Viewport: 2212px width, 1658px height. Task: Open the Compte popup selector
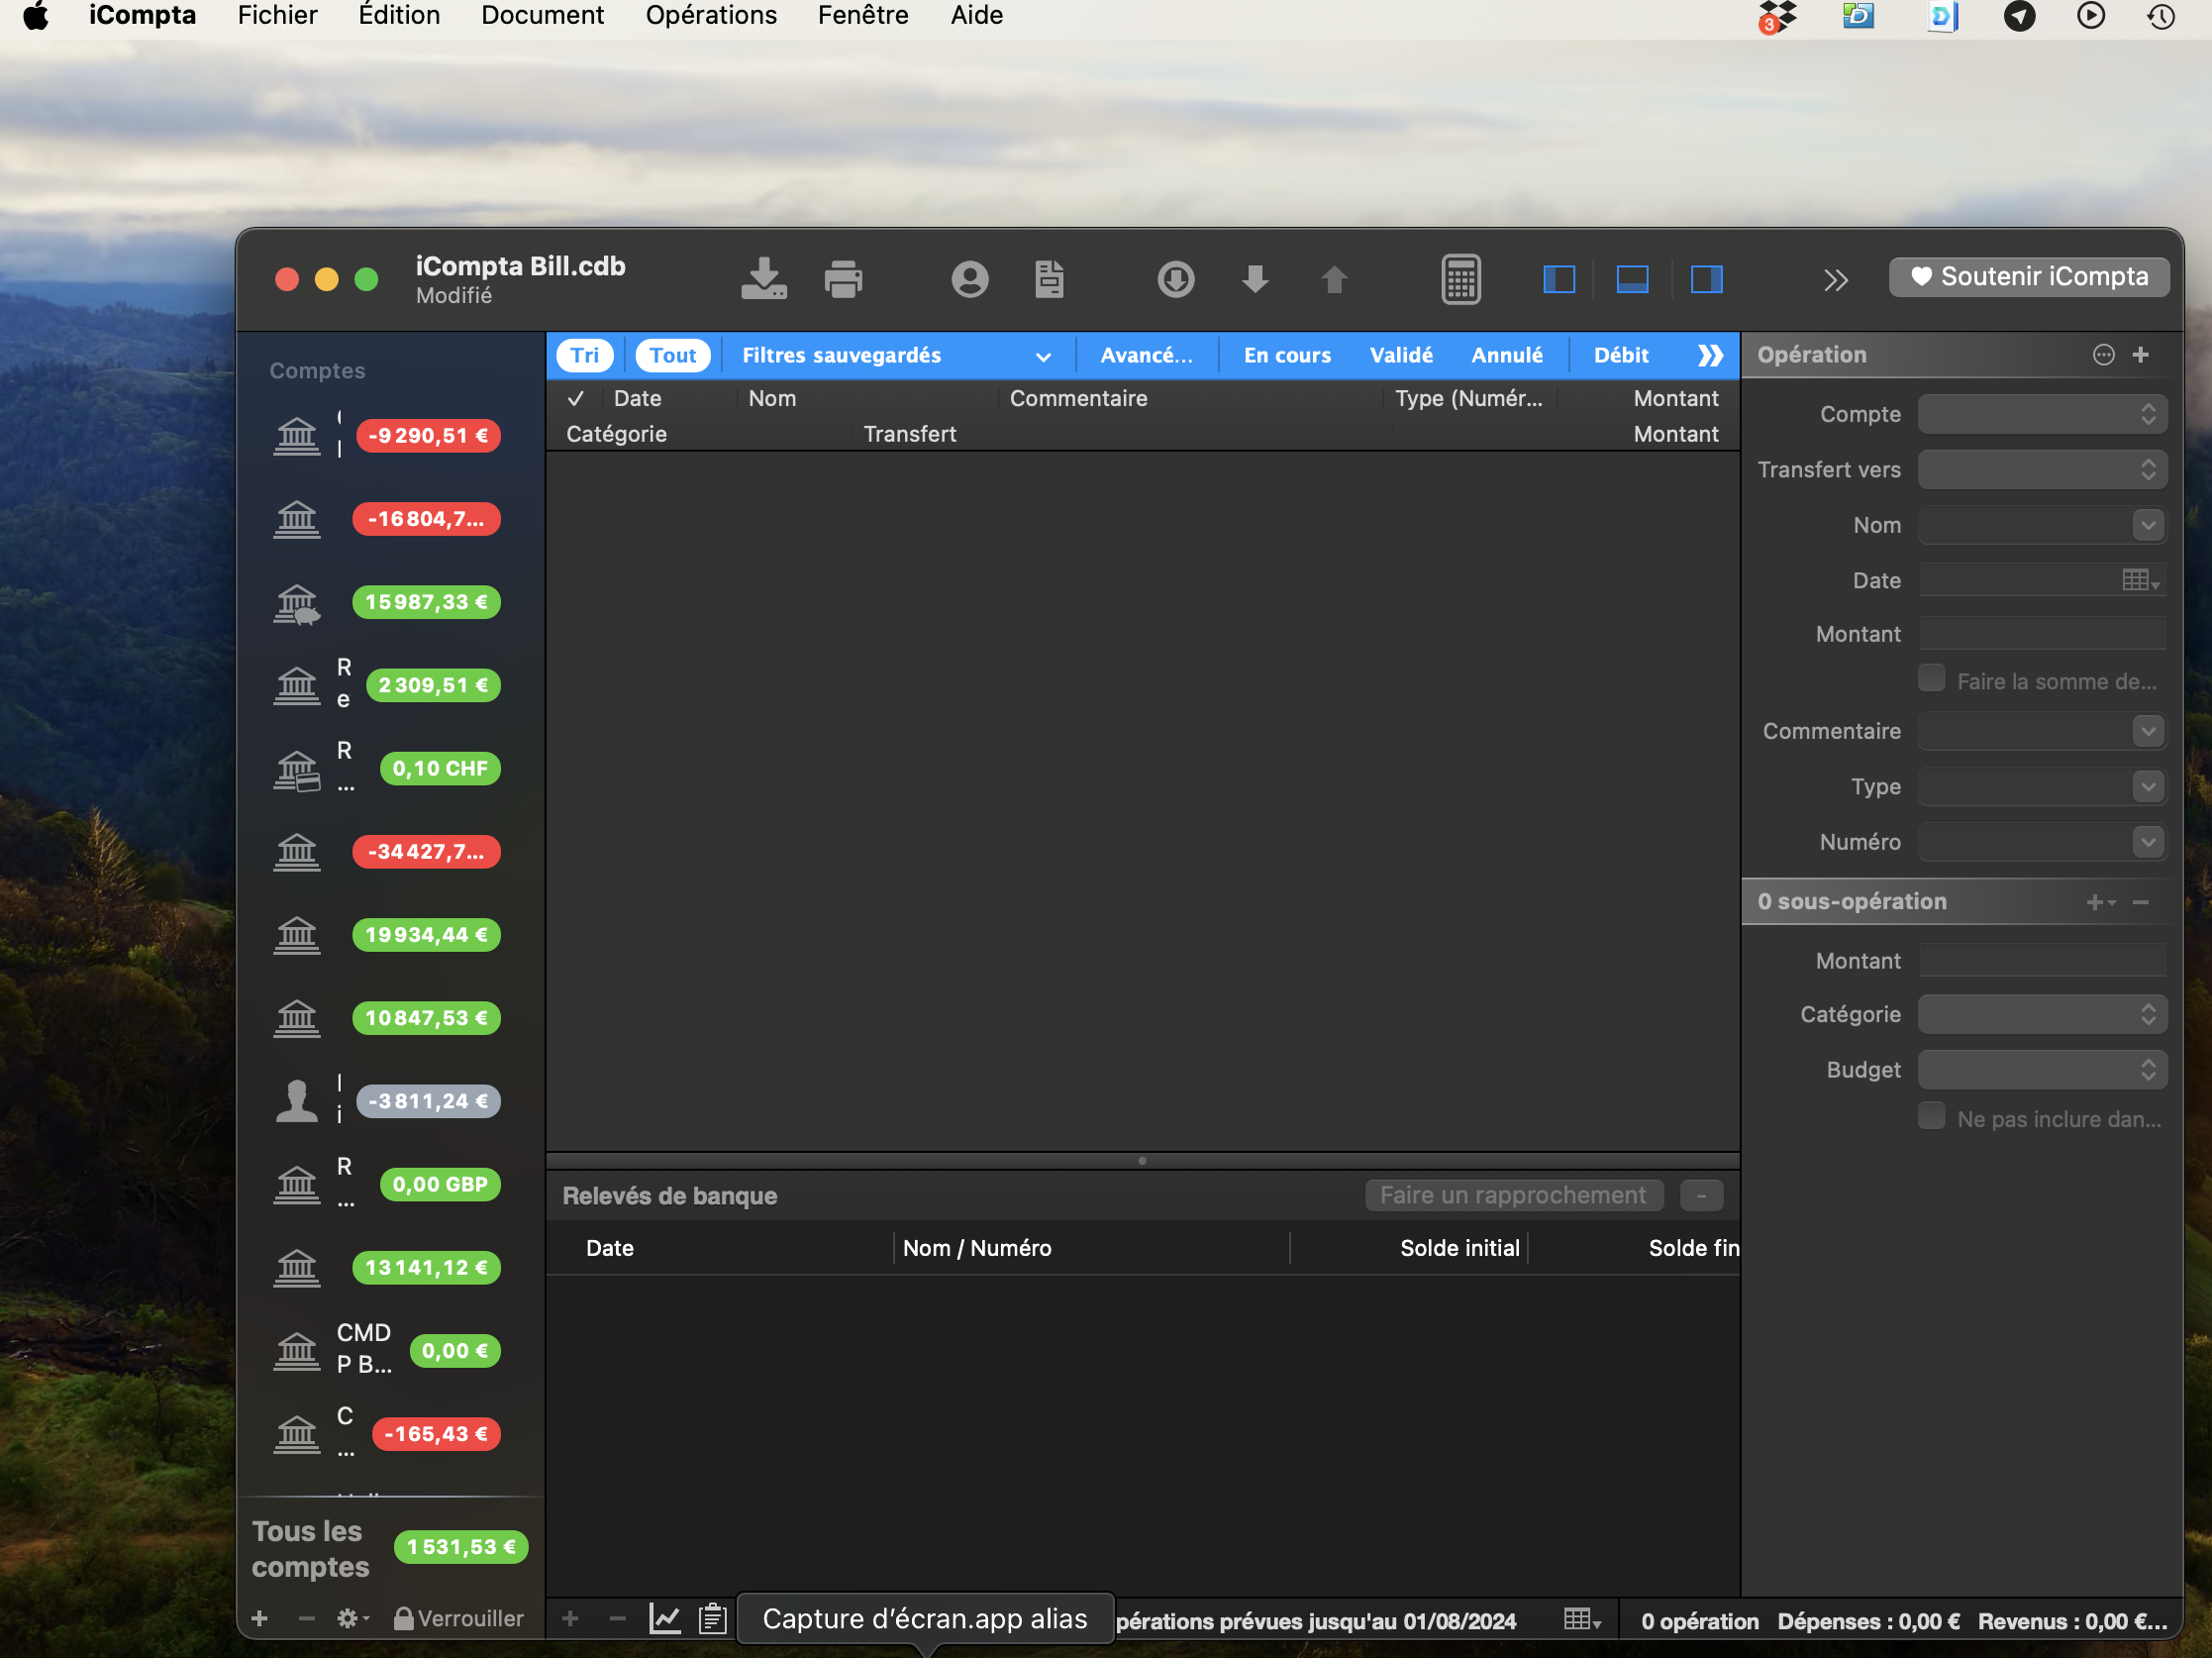pos(2042,414)
